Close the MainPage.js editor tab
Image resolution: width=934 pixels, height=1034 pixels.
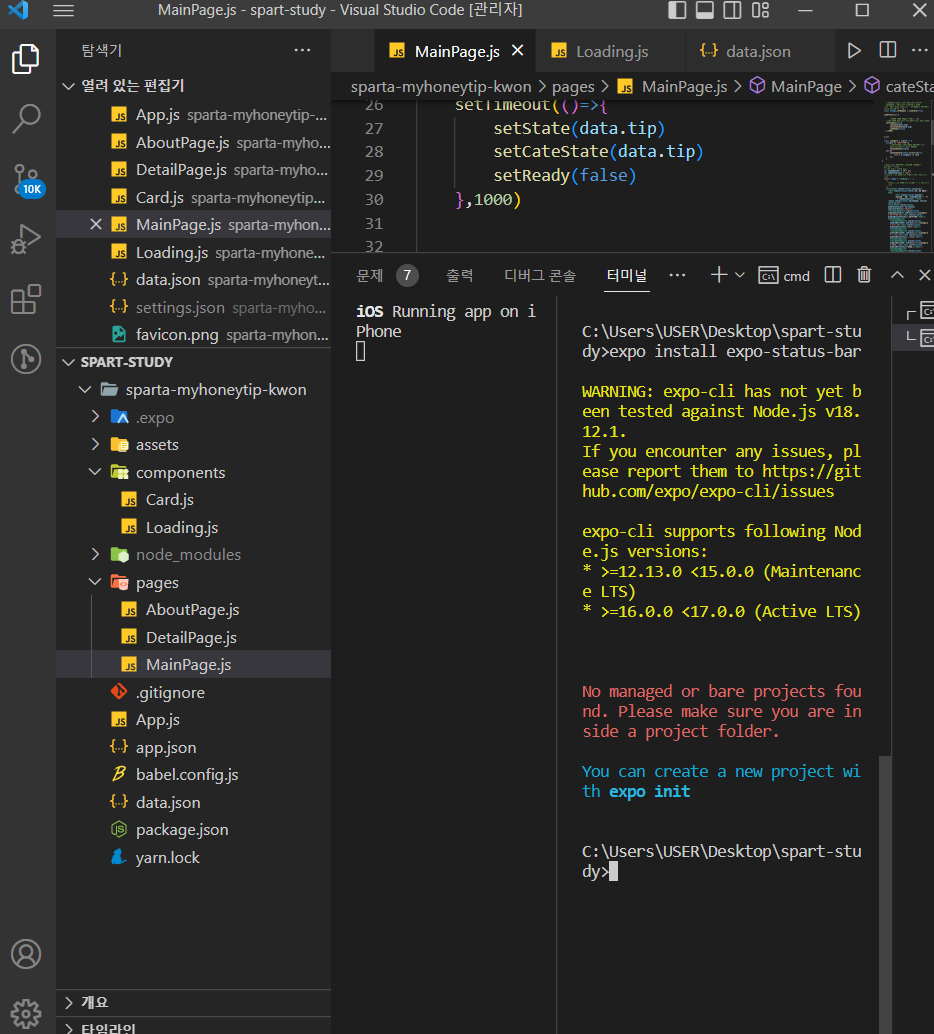[518, 50]
